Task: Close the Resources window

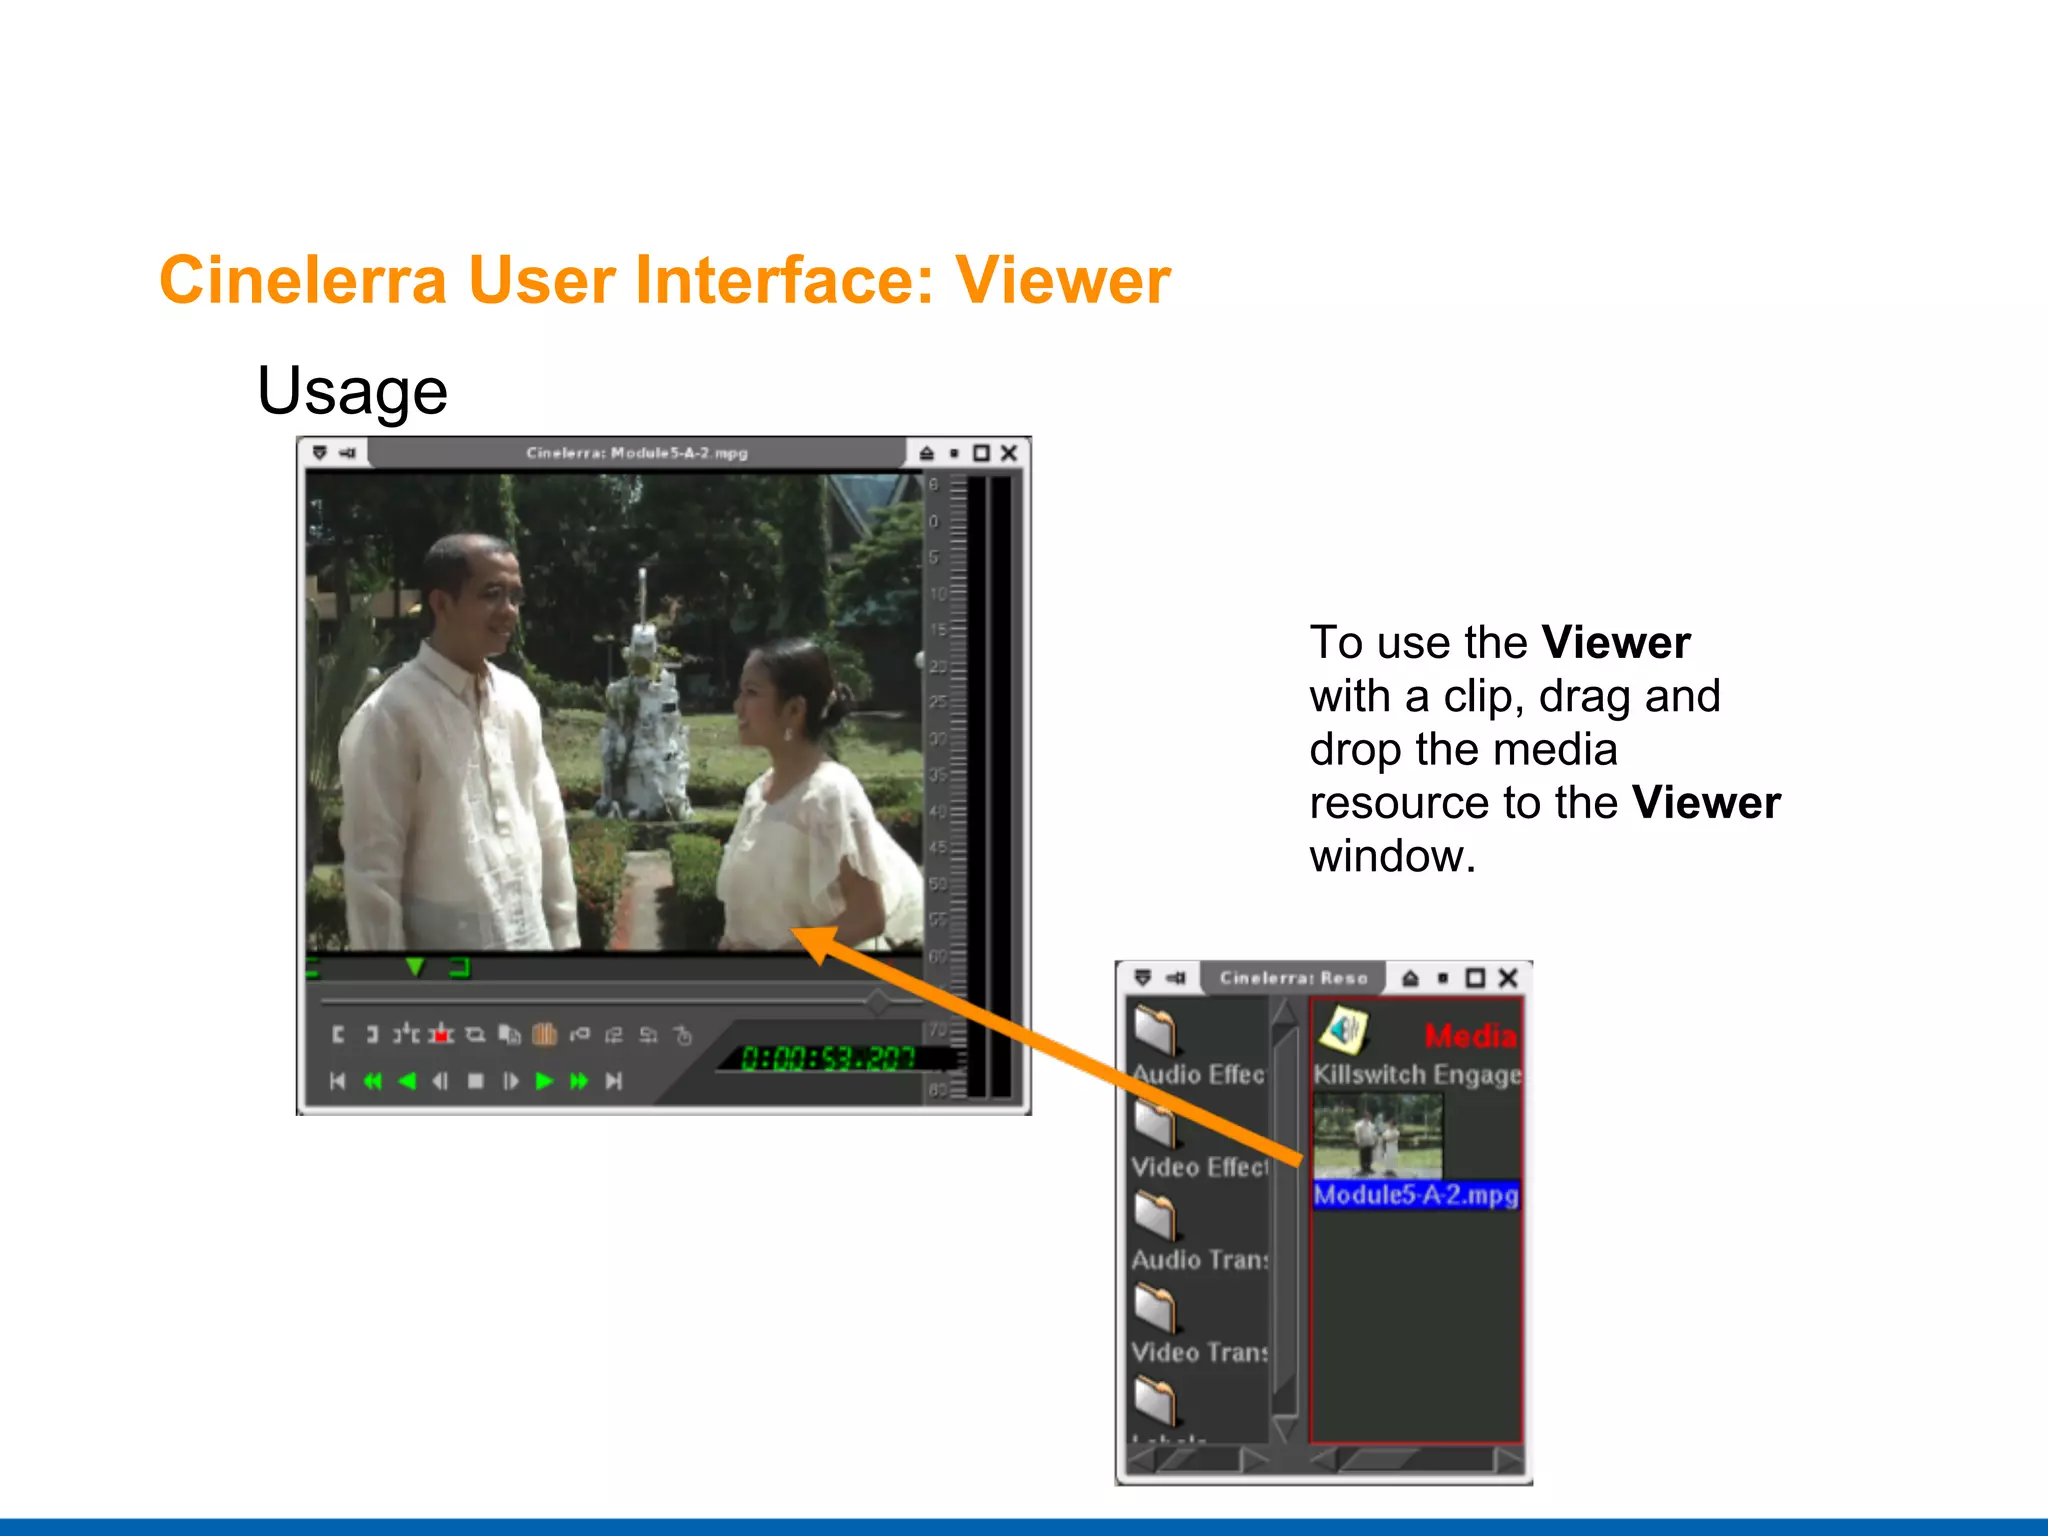Action: click(1508, 978)
